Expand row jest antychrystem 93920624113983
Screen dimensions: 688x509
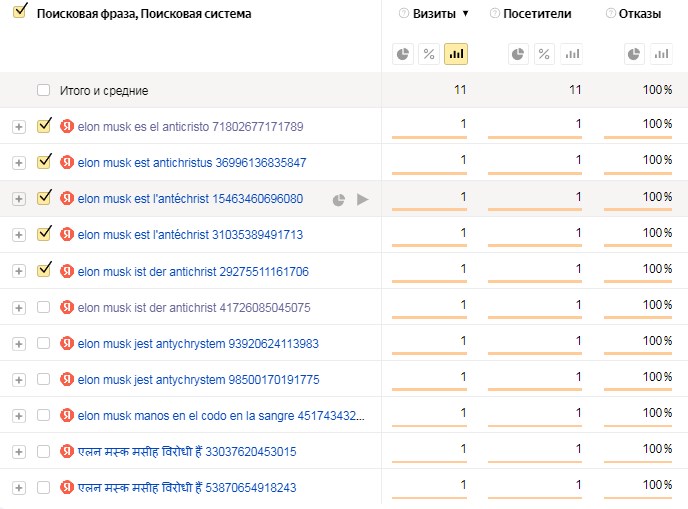[x=18, y=344]
